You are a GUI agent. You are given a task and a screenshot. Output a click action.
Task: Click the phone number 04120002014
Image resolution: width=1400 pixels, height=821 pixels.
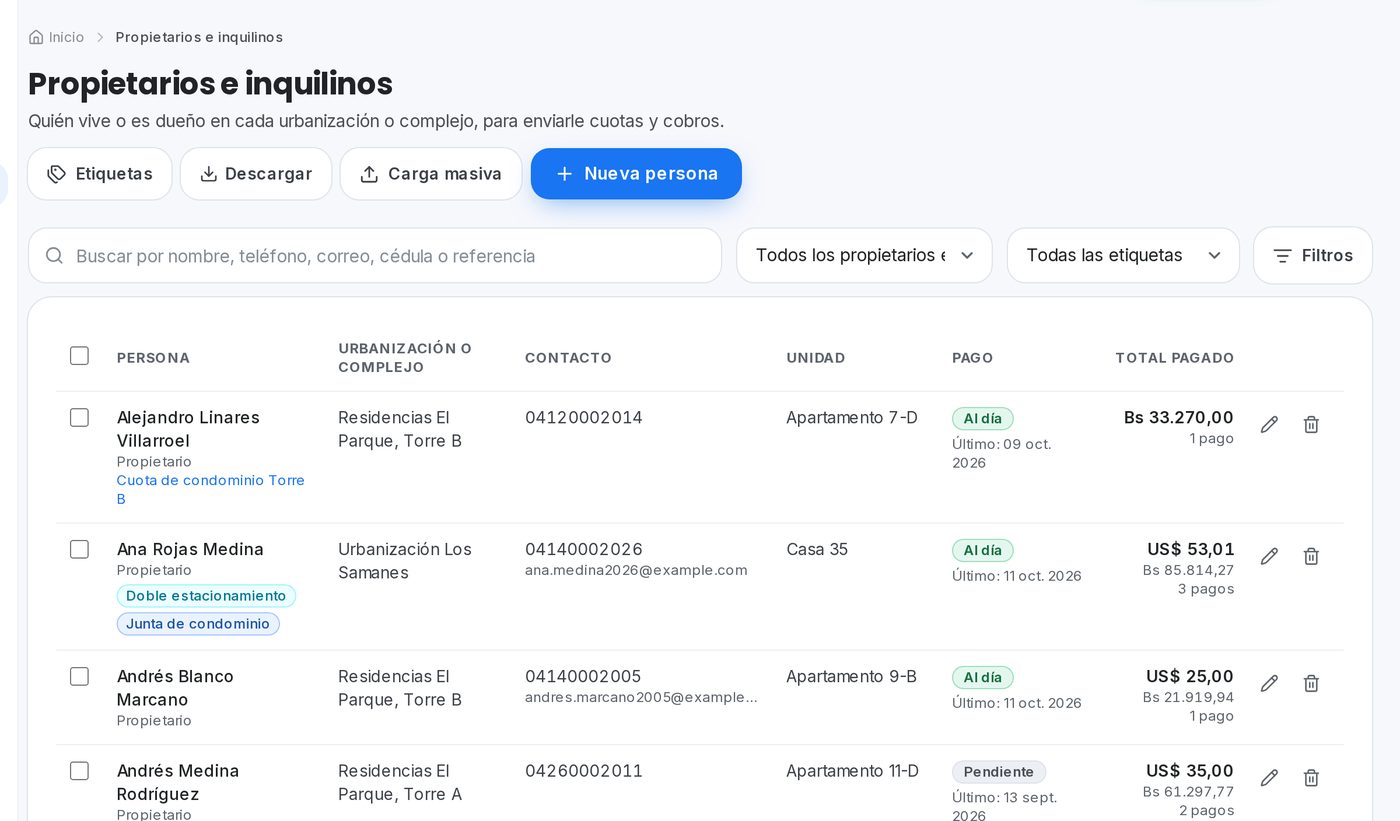click(584, 418)
